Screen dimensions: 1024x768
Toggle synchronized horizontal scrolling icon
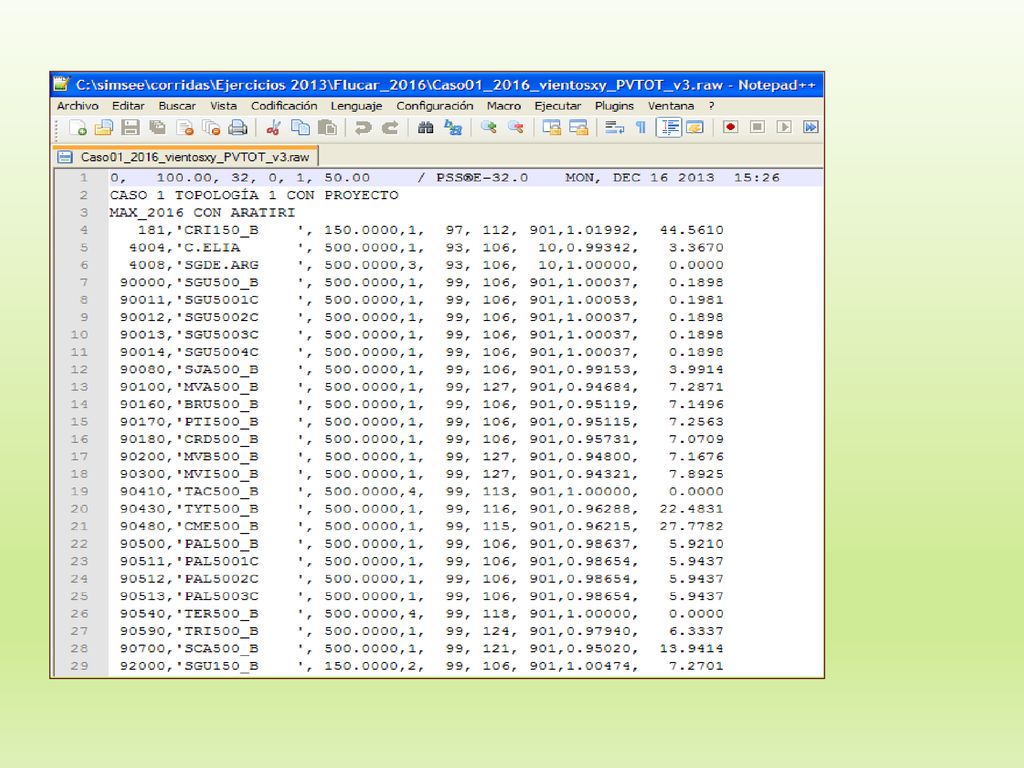click(x=579, y=128)
